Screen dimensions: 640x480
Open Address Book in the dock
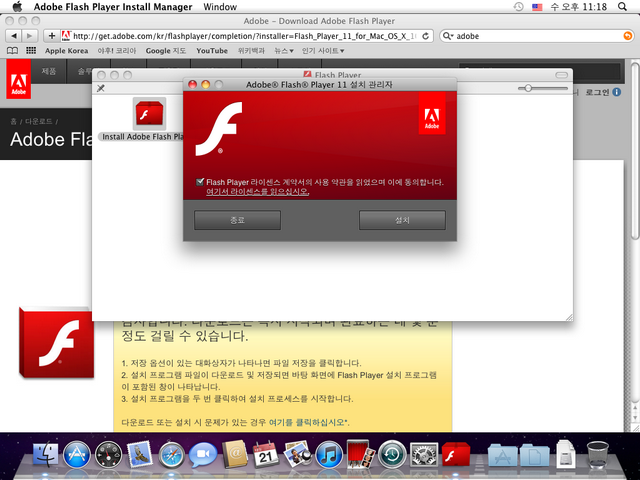tap(235, 453)
